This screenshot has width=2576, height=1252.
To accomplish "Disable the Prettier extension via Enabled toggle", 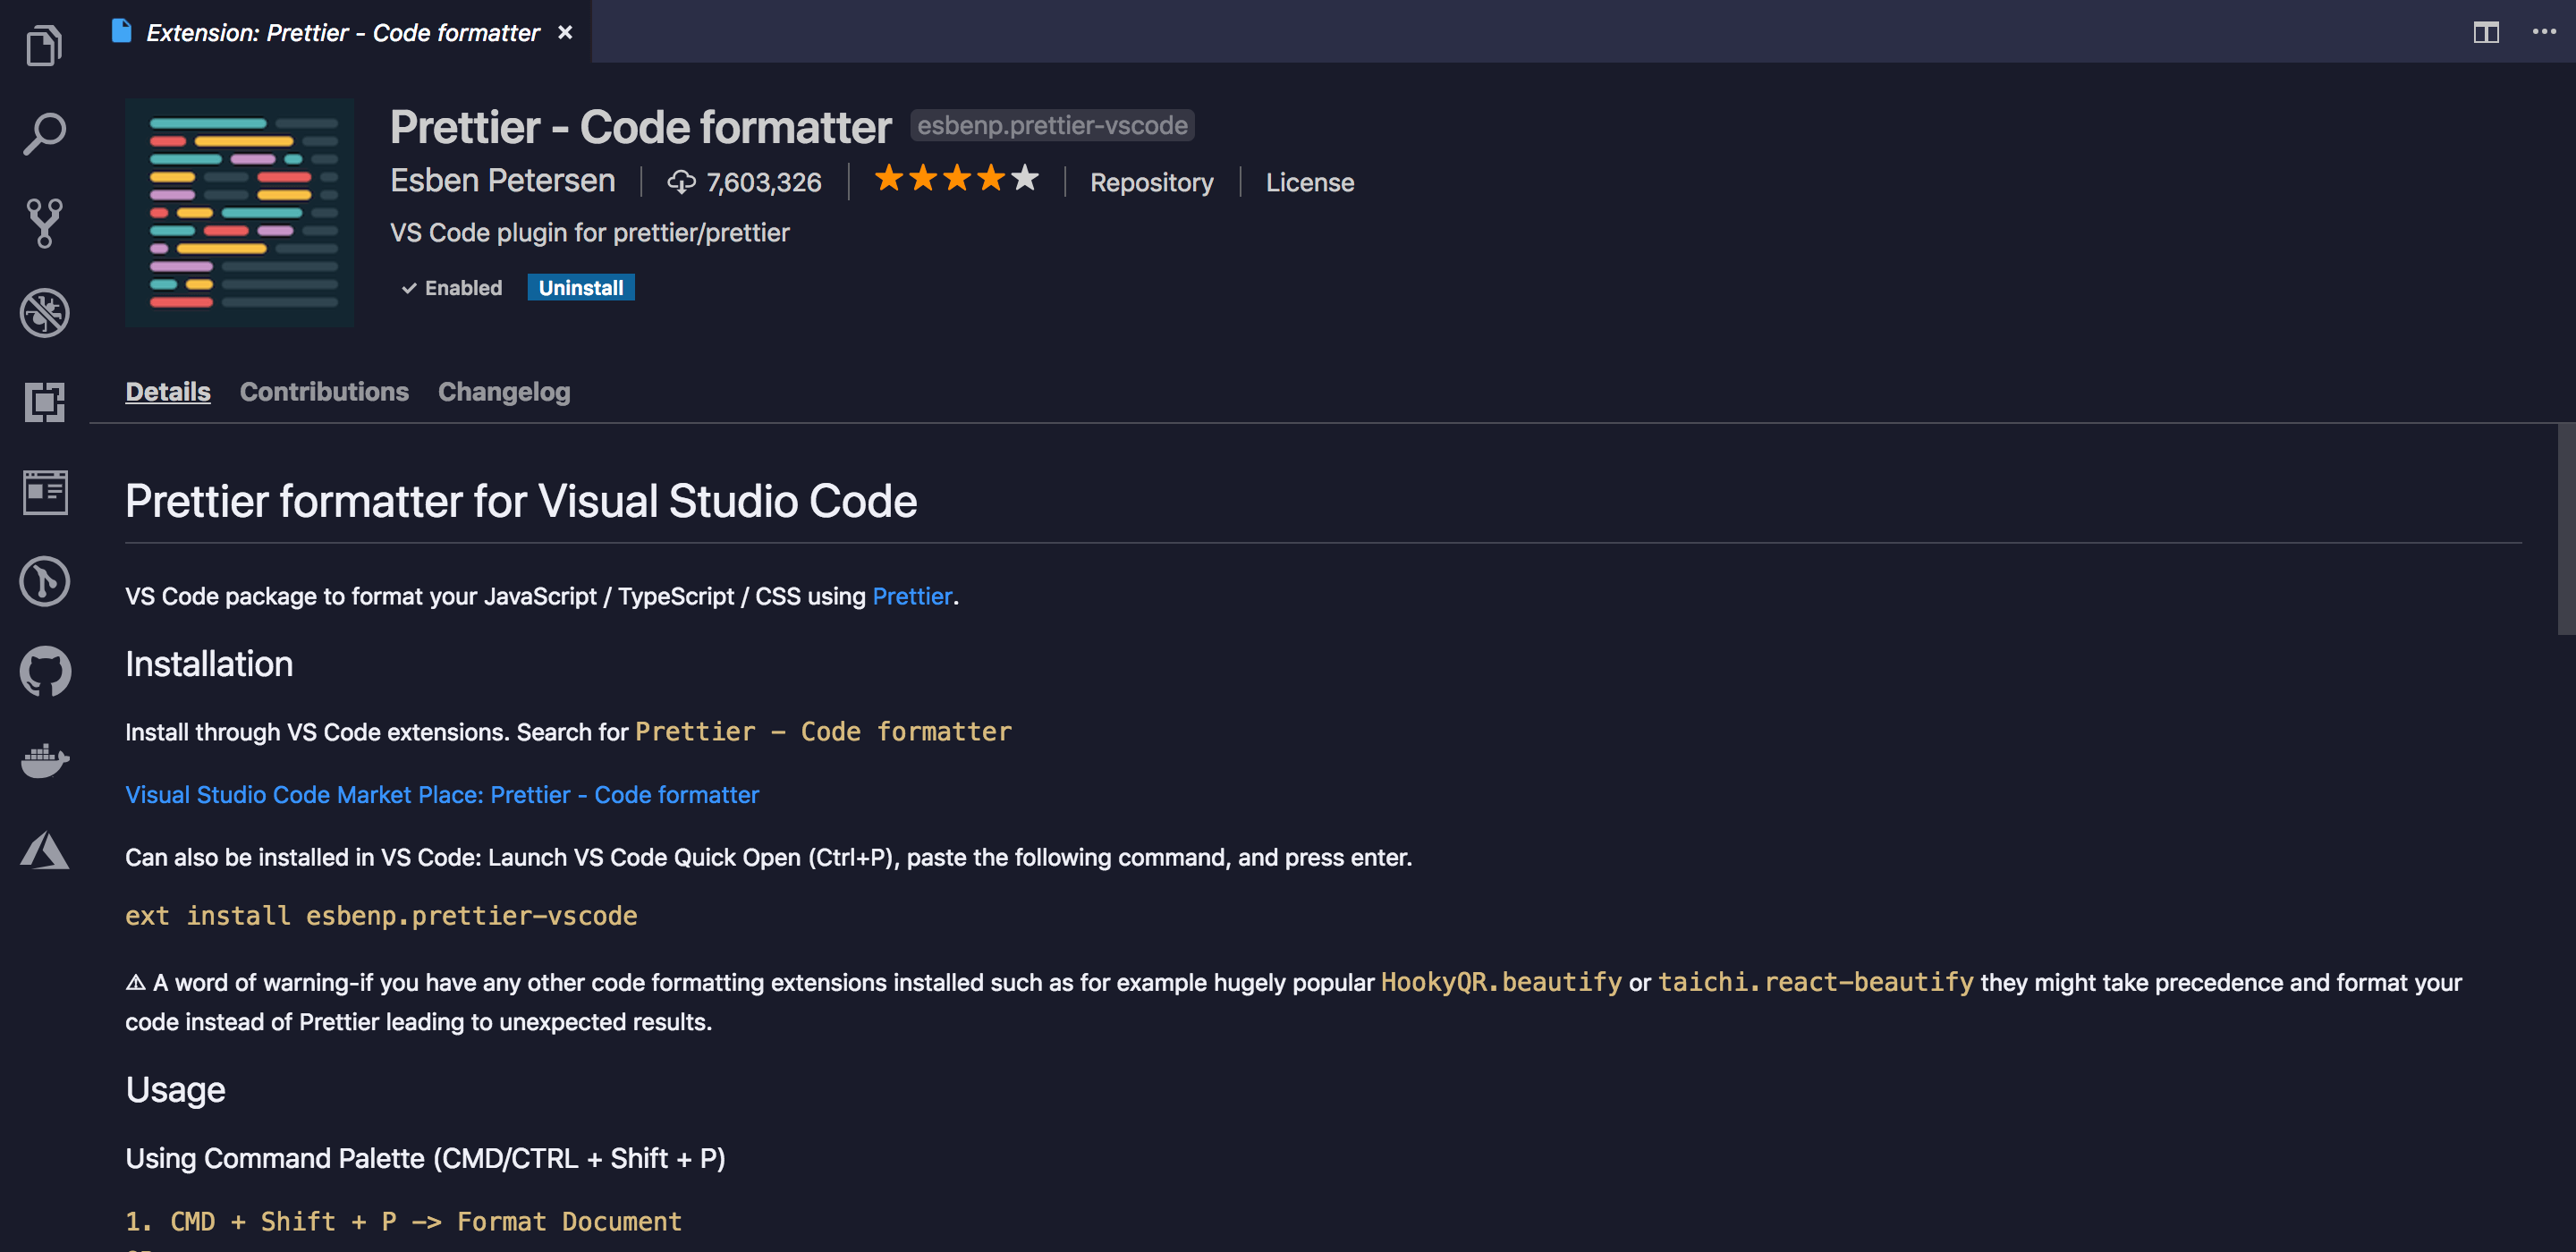I will coord(451,287).
